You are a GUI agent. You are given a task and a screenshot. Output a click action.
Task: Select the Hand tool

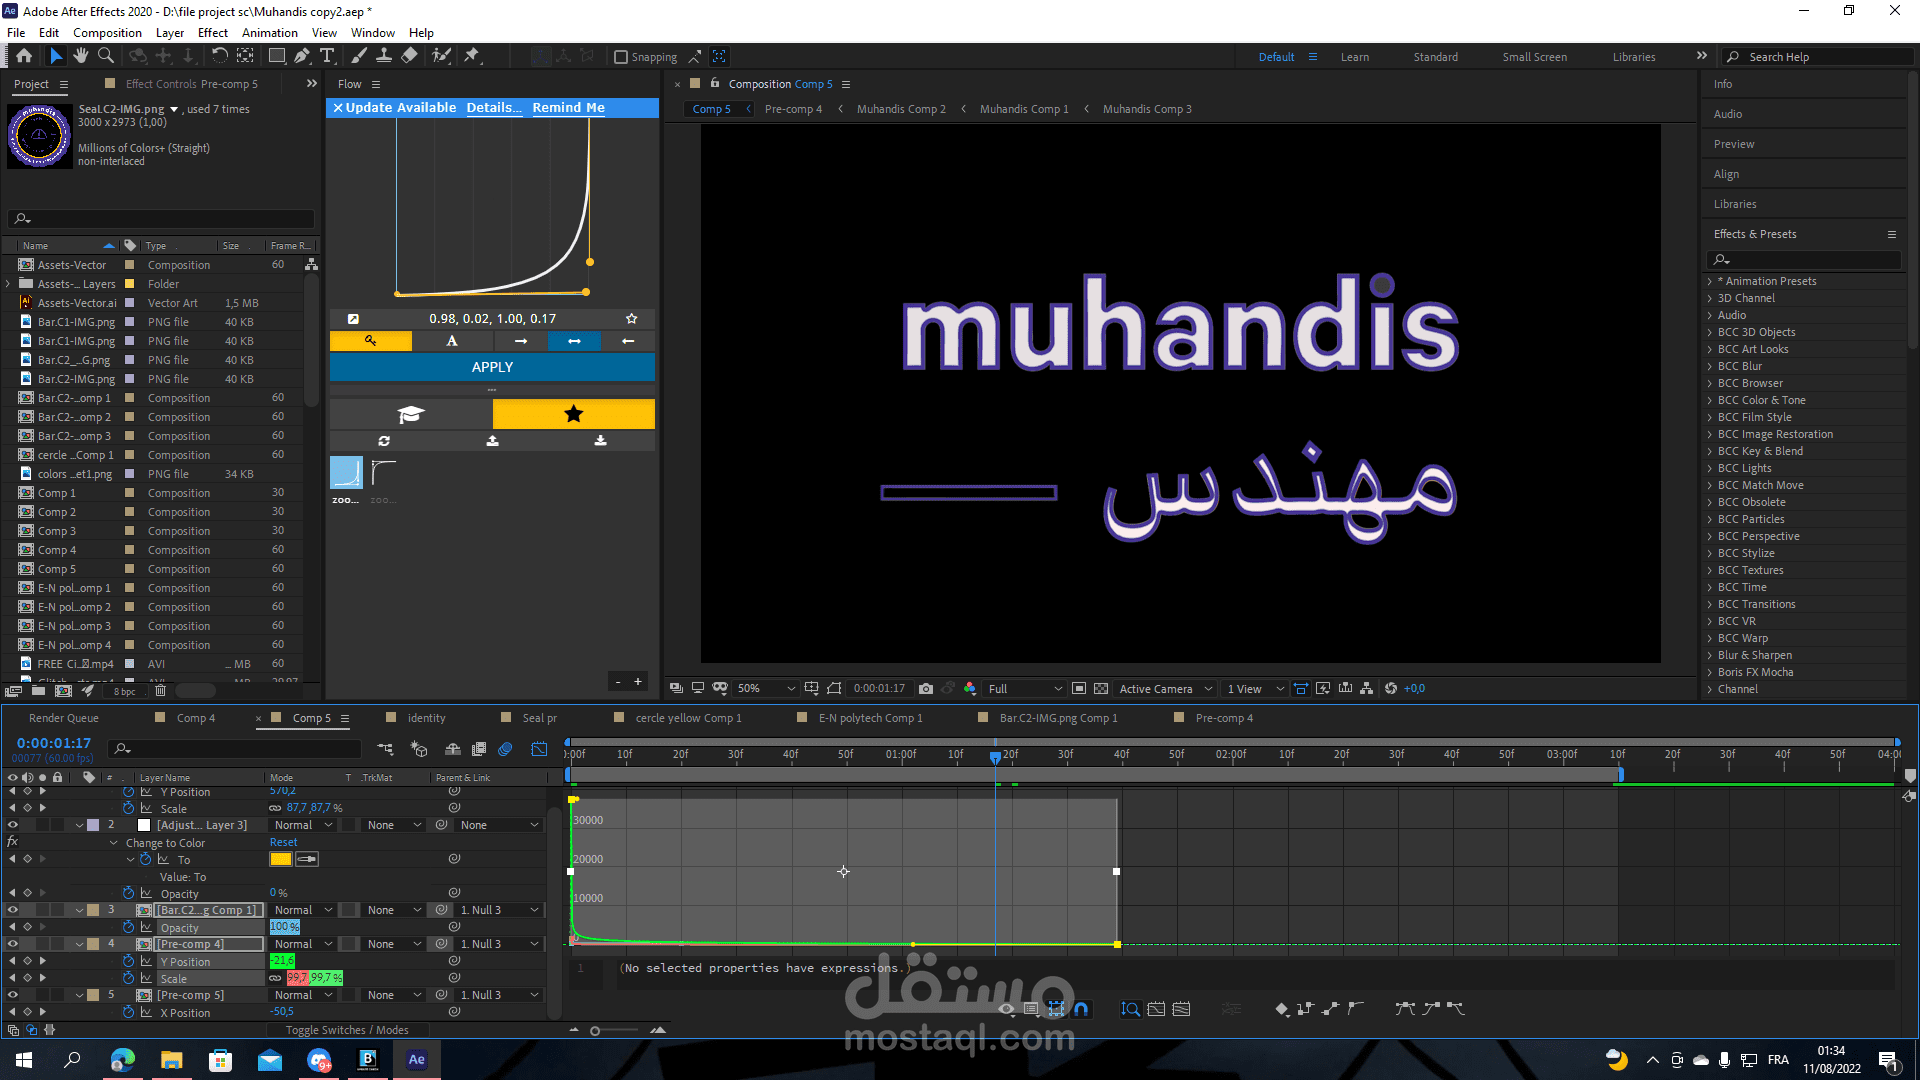(81, 56)
